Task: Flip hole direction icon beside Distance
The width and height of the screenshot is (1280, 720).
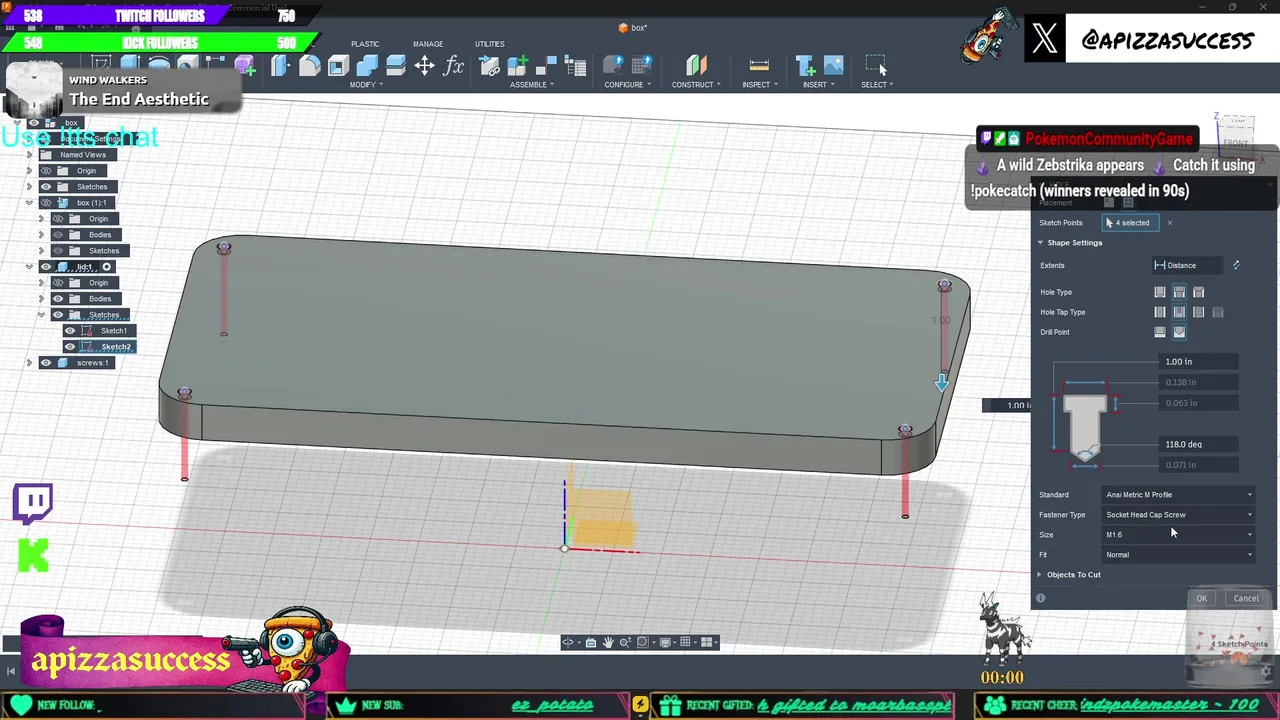Action: click(1236, 265)
